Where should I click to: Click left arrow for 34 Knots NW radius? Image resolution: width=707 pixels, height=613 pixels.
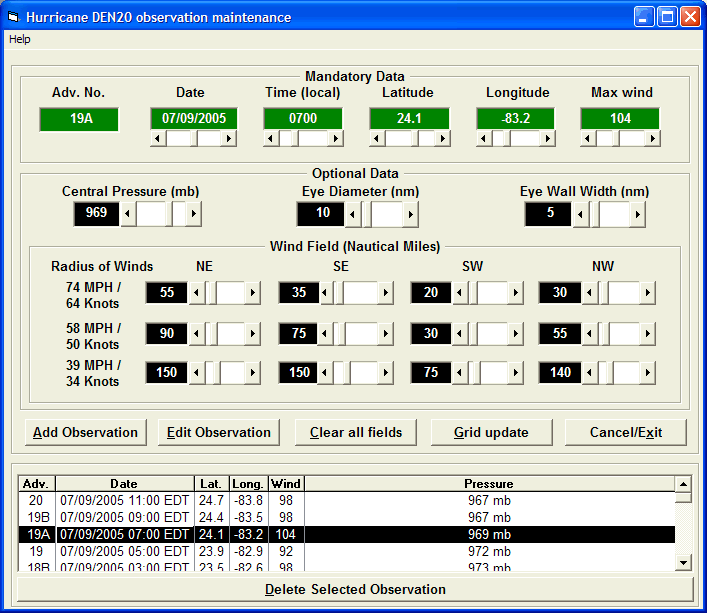tap(591, 372)
